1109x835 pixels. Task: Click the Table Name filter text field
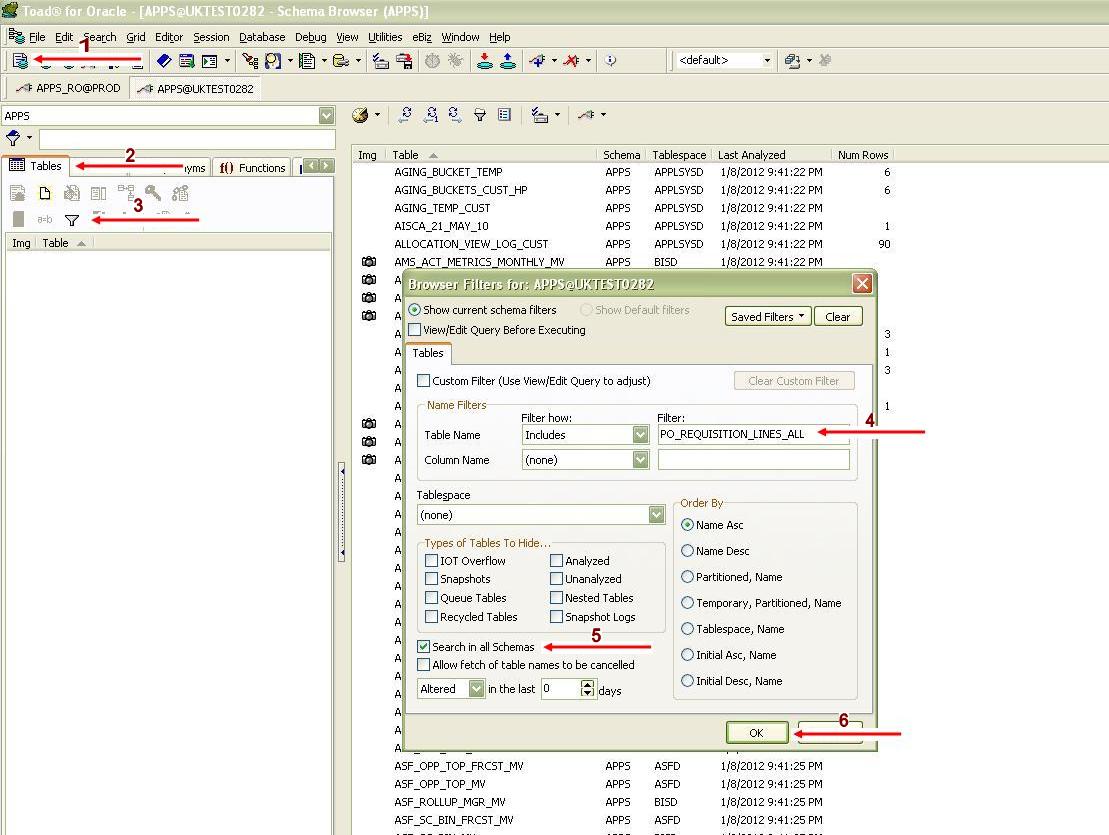[753, 434]
